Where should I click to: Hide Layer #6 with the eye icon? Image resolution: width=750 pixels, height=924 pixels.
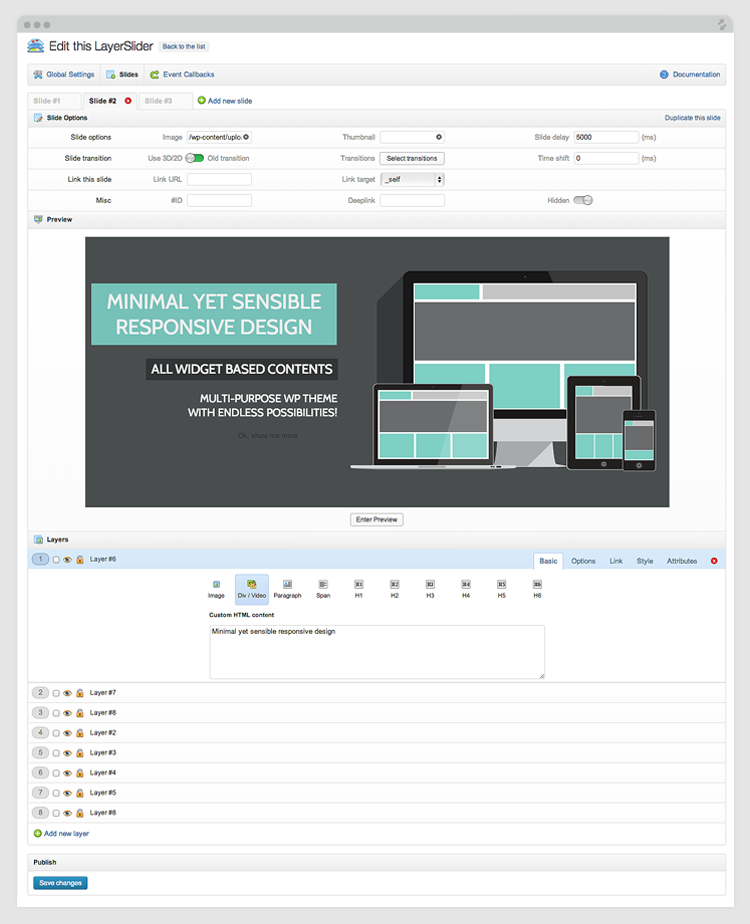point(67,560)
